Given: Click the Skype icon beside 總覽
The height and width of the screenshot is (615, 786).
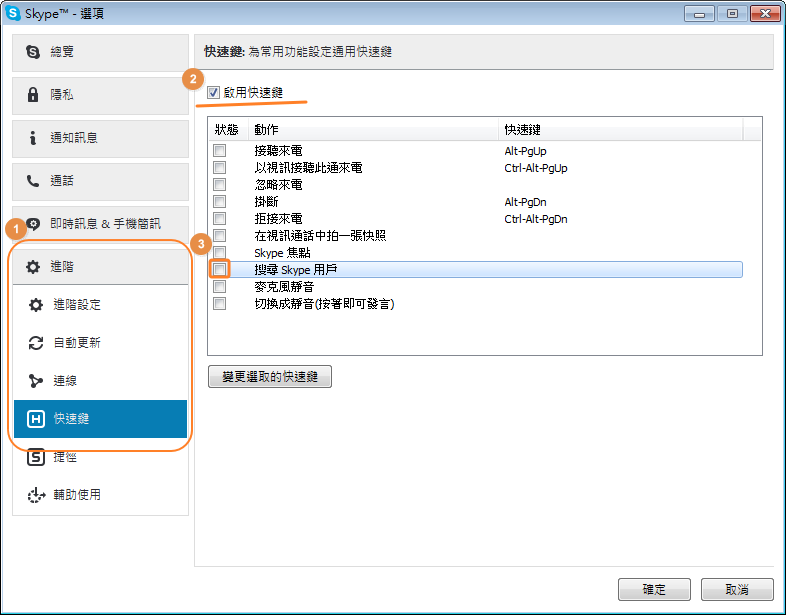Looking at the screenshot, I should tap(33, 52).
